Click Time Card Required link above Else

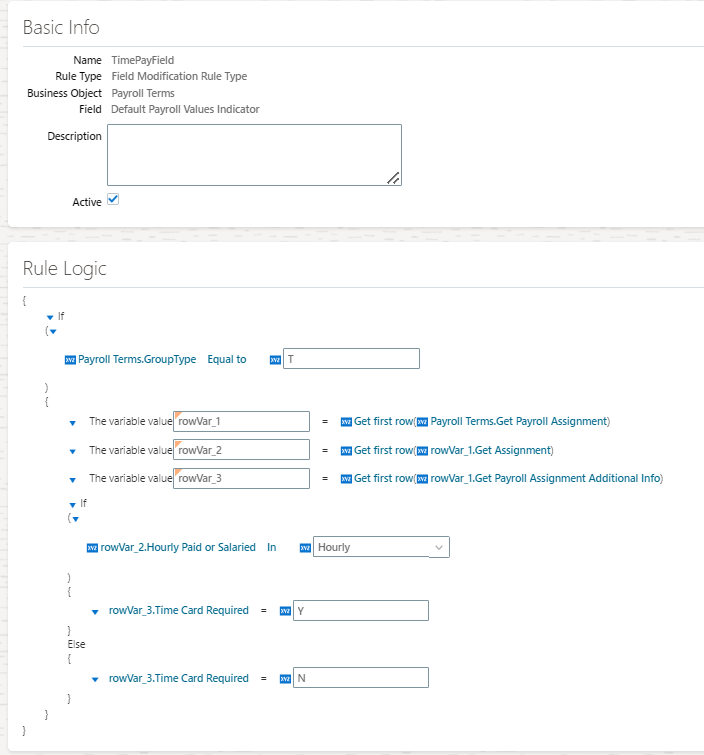pyautogui.click(x=179, y=611)
